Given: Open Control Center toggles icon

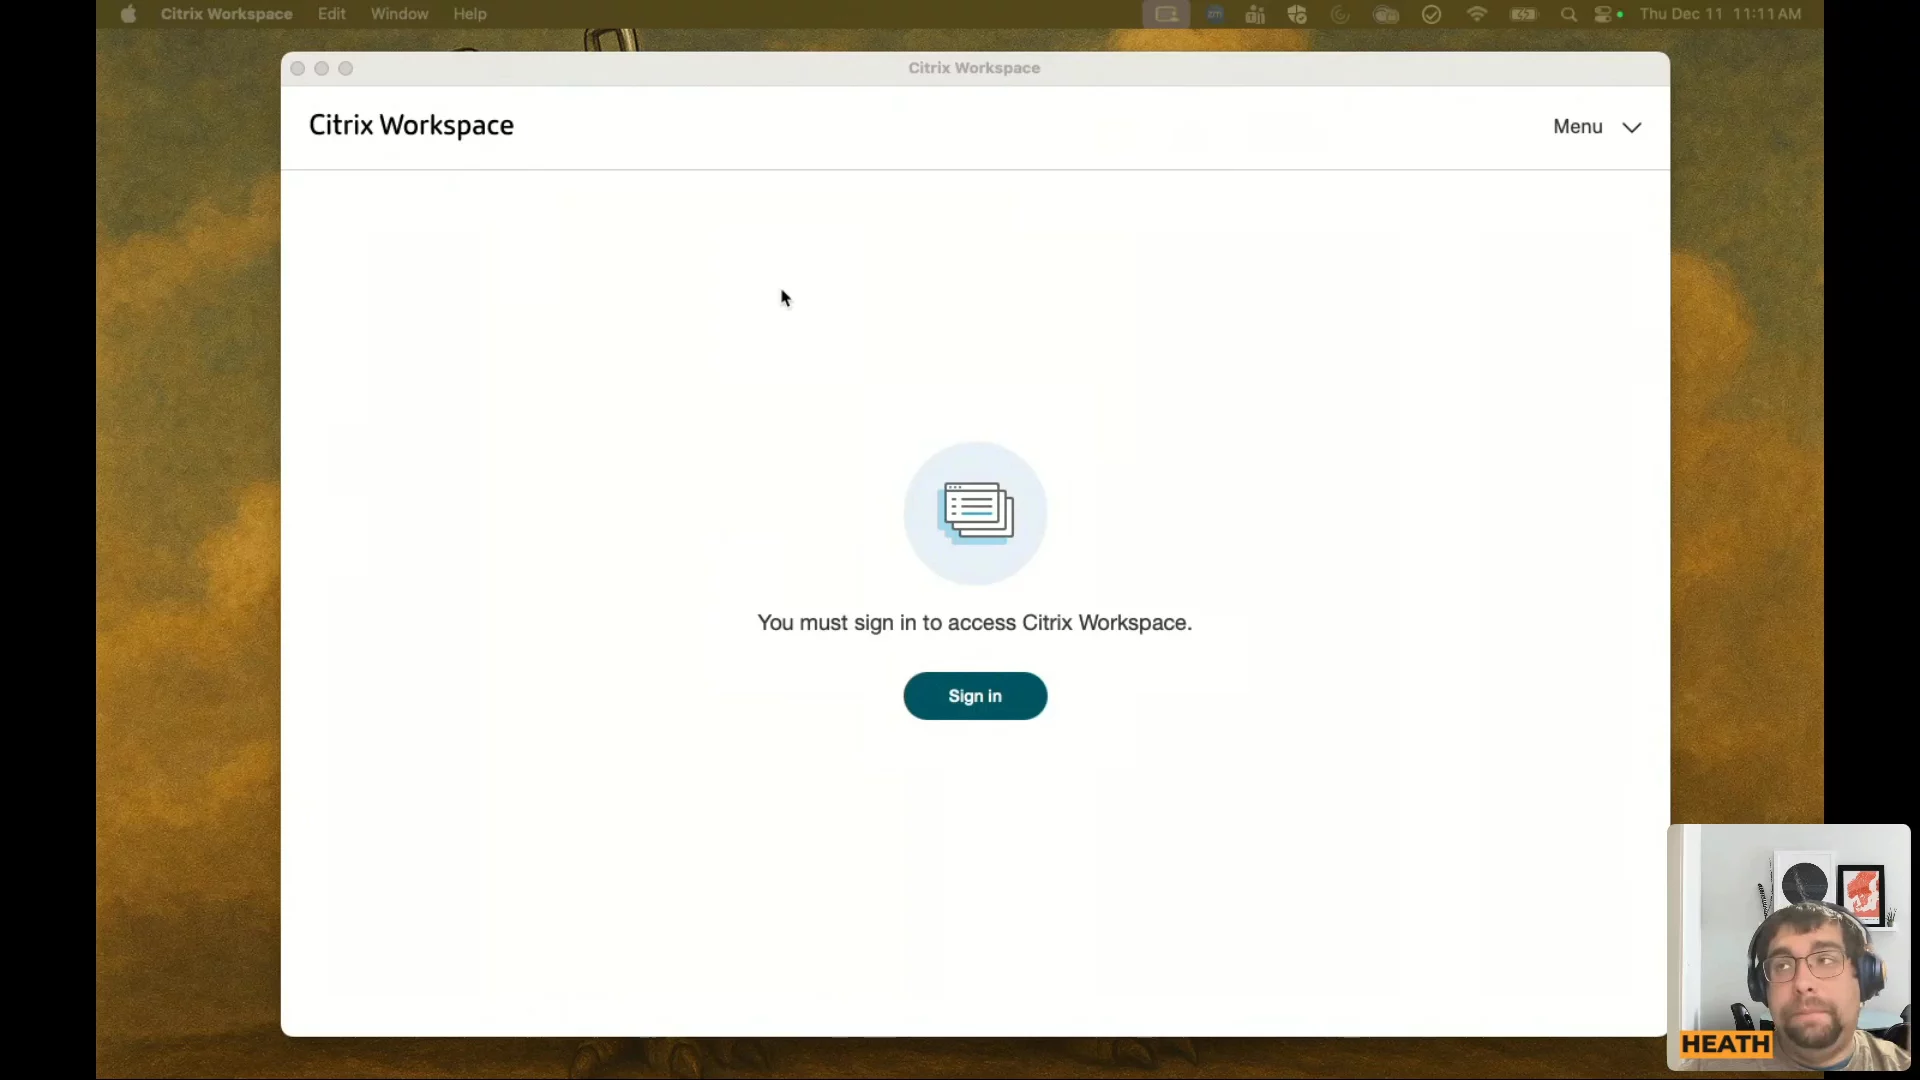Looking at the screenshot, I should coord(1604,14).
